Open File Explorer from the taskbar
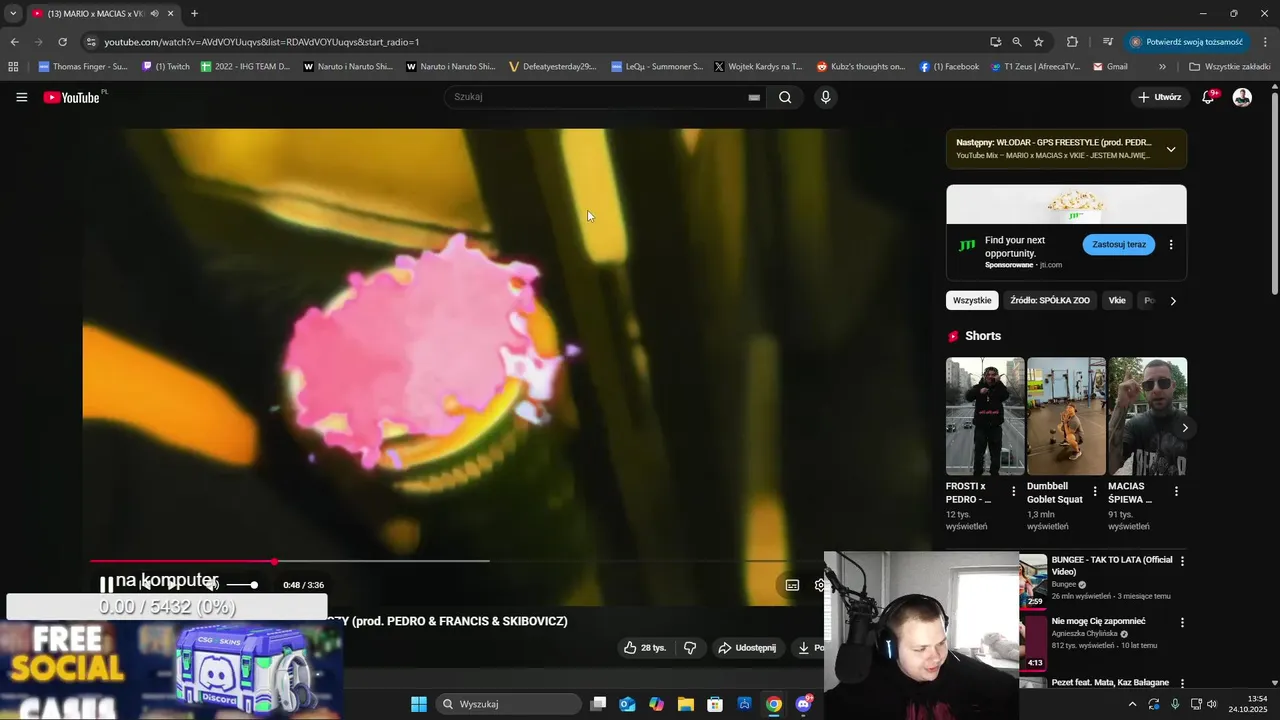 686,704
